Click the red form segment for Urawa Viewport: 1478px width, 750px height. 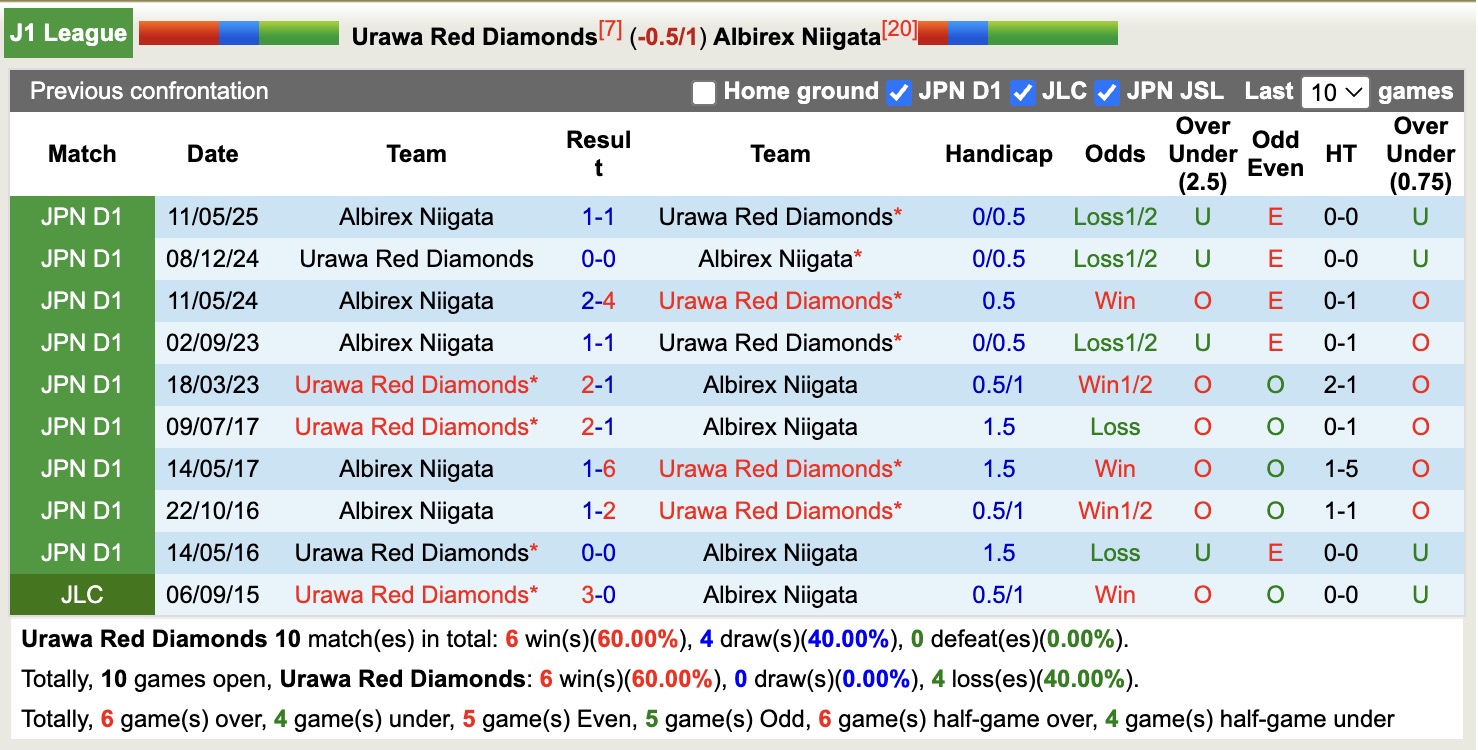178,33
